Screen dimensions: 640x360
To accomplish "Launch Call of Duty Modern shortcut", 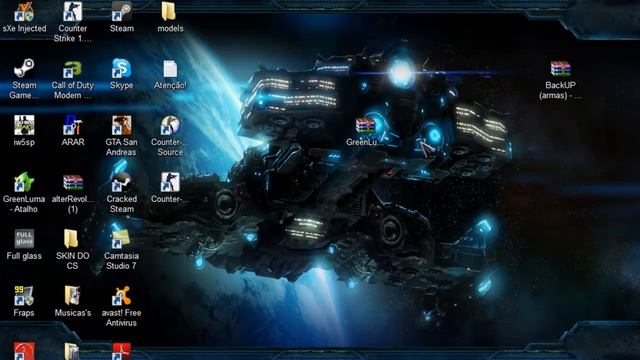I will point(73,69).
